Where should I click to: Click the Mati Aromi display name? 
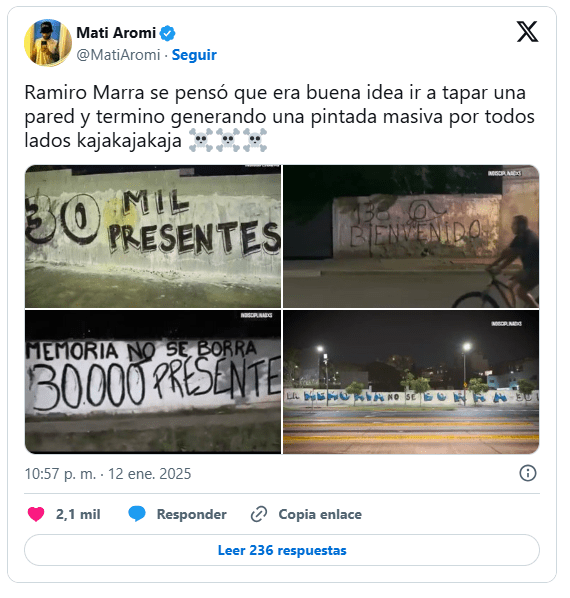pyautogui.click(x=116, y=33)
